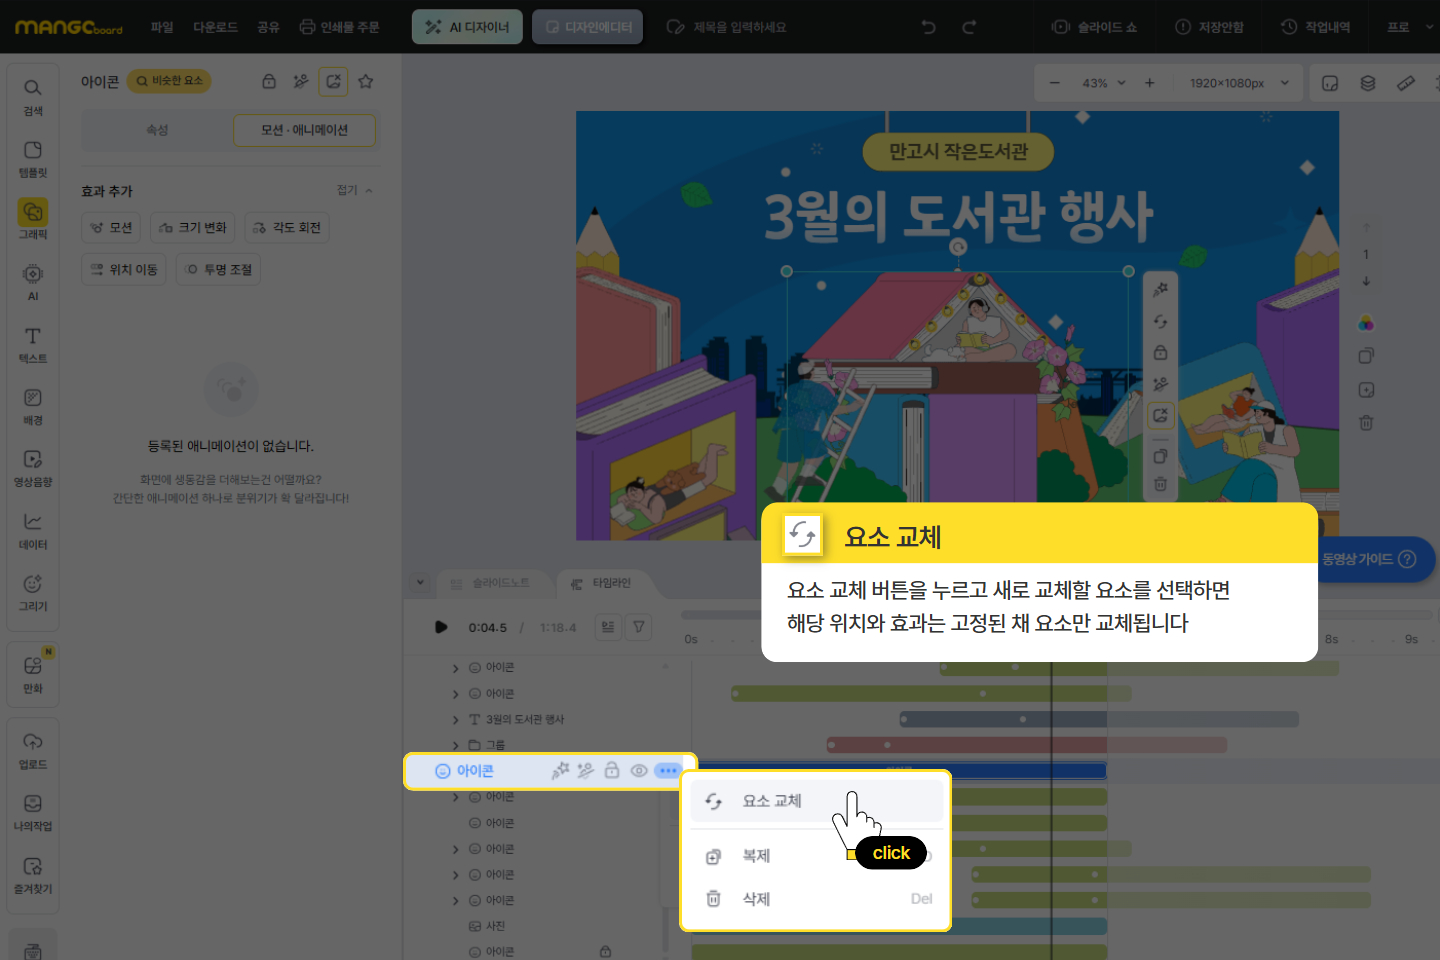Open the 템플릿 panel in sidebar

pos(33,157)
